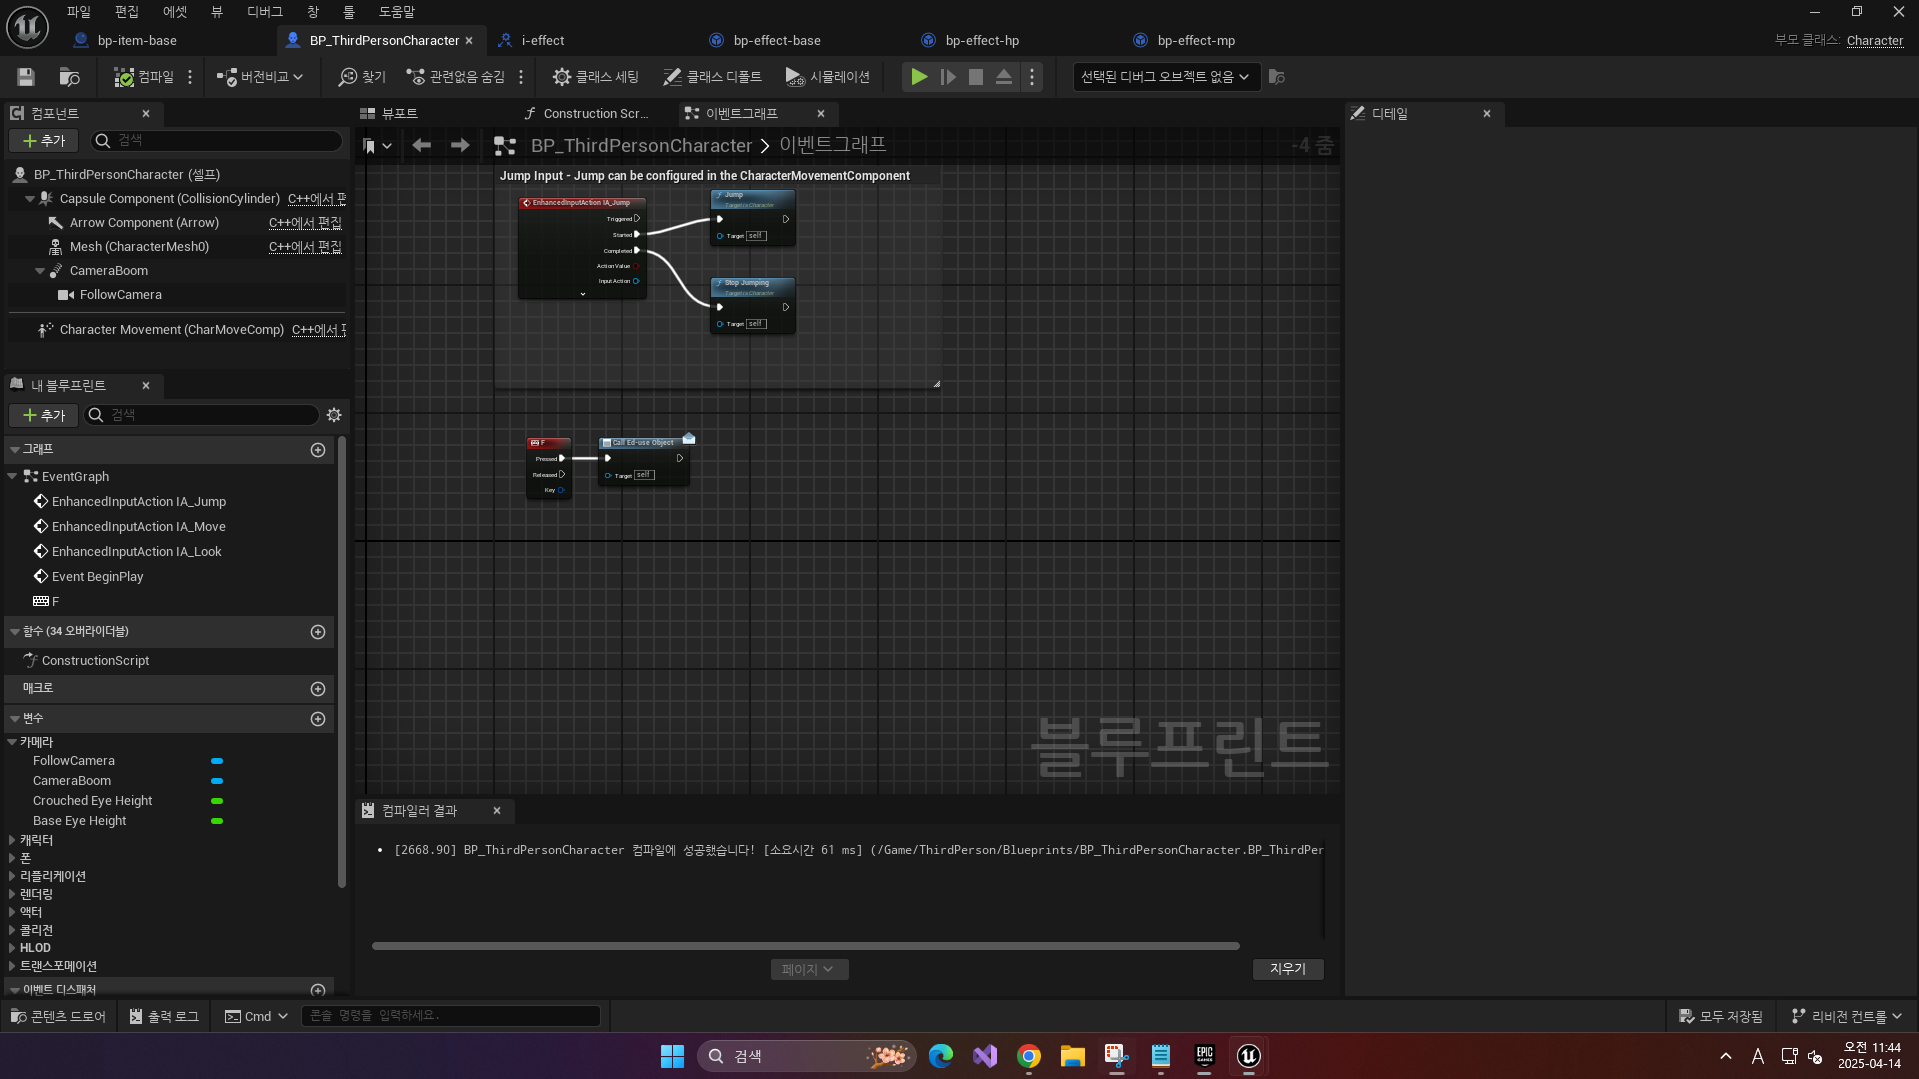
Task: Navigate back in graph history
Action: 421,146
